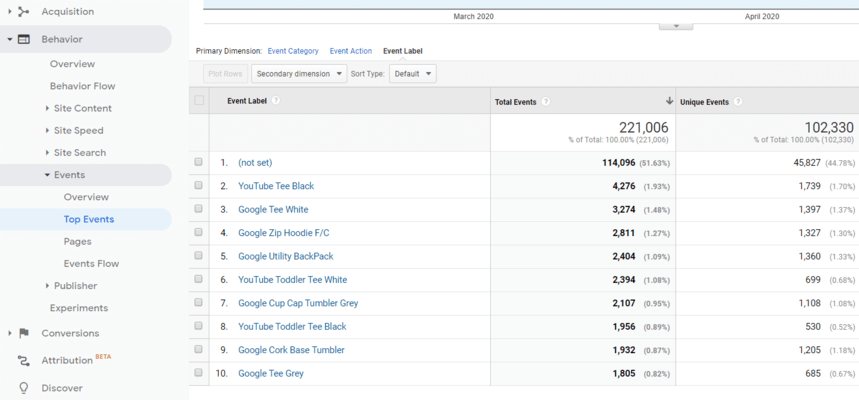
Task: Check the box for YouTube Tee Black row
Action: [x=199, y=186]
